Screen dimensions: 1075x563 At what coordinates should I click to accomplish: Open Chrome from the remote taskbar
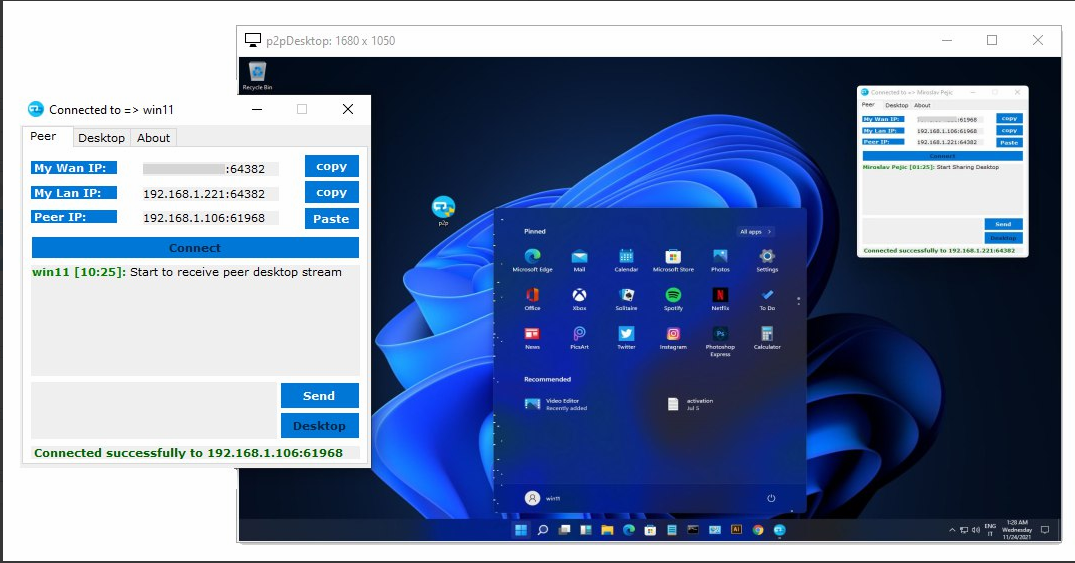pyautogui.click(x=758, y=530)
